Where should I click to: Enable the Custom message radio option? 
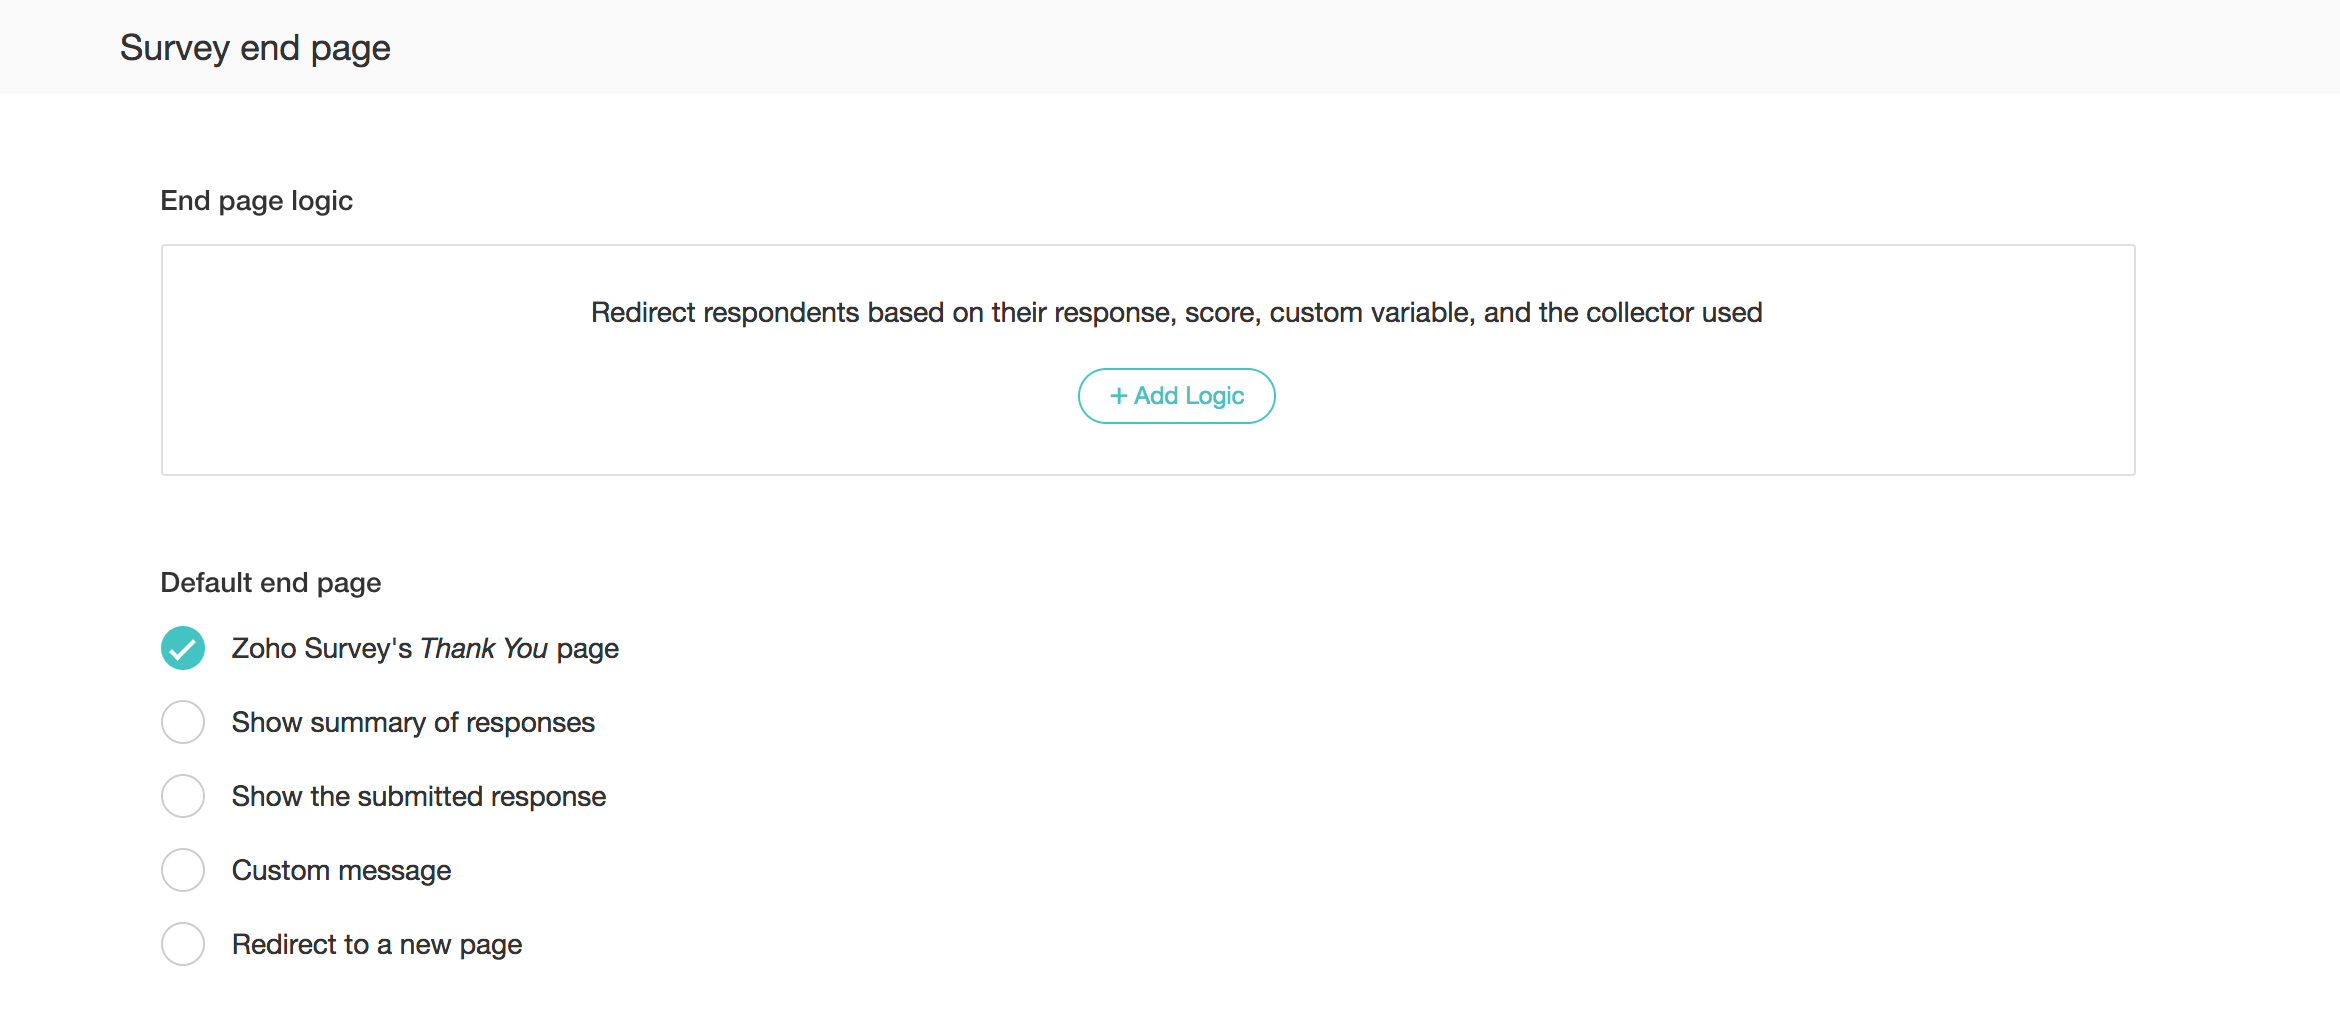pos(183,870)
